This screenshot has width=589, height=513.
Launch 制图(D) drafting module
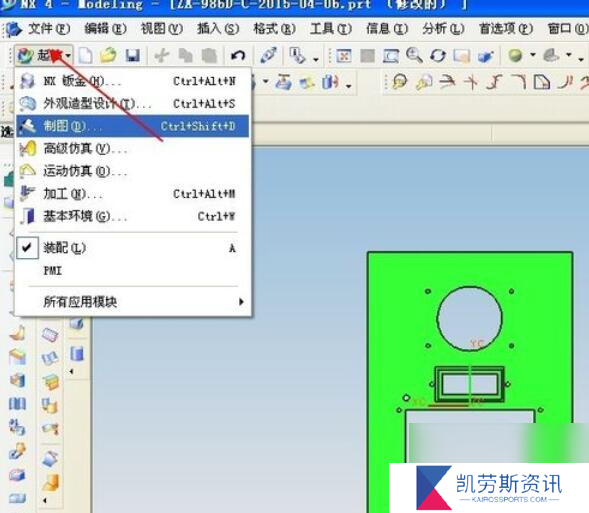[132, 126]
